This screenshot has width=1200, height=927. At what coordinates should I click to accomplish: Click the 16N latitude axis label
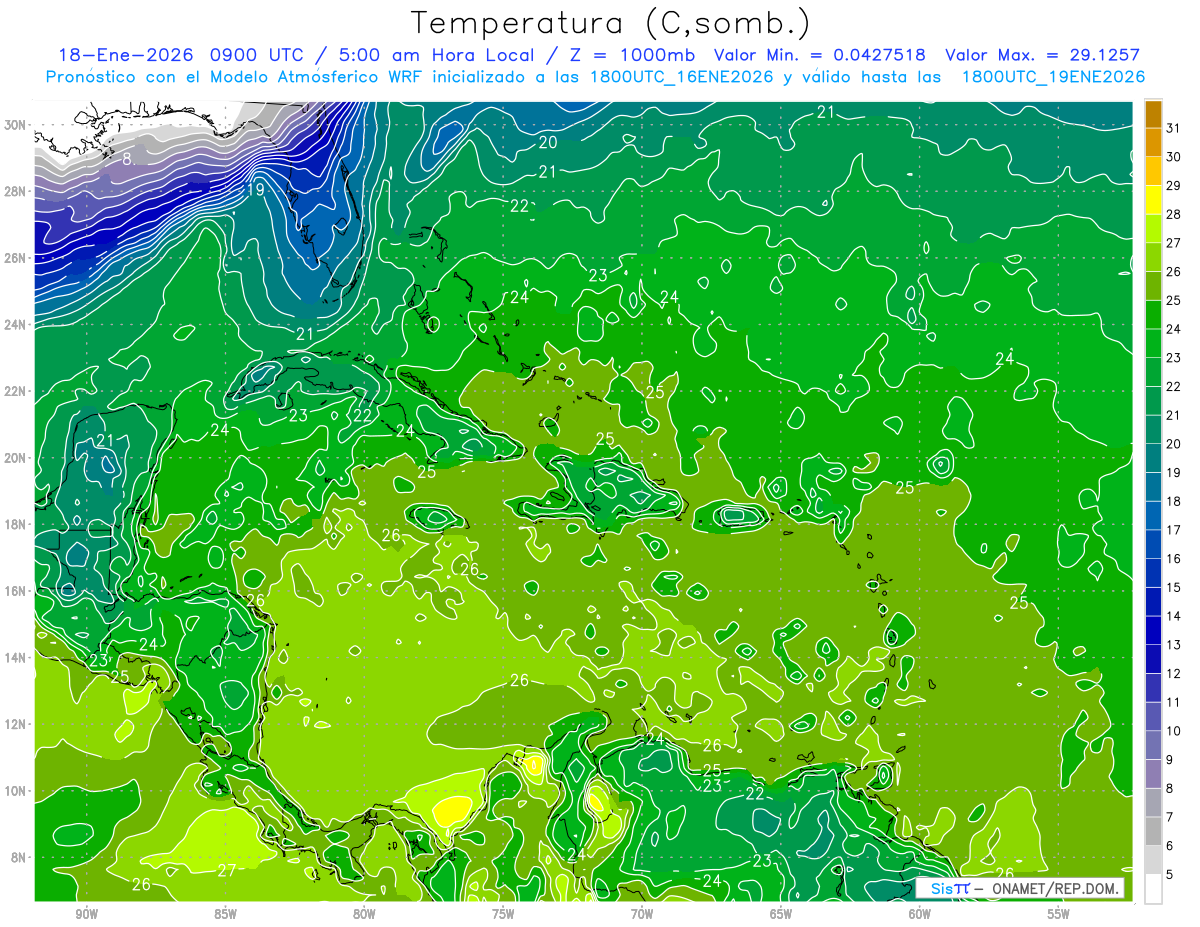16,591
